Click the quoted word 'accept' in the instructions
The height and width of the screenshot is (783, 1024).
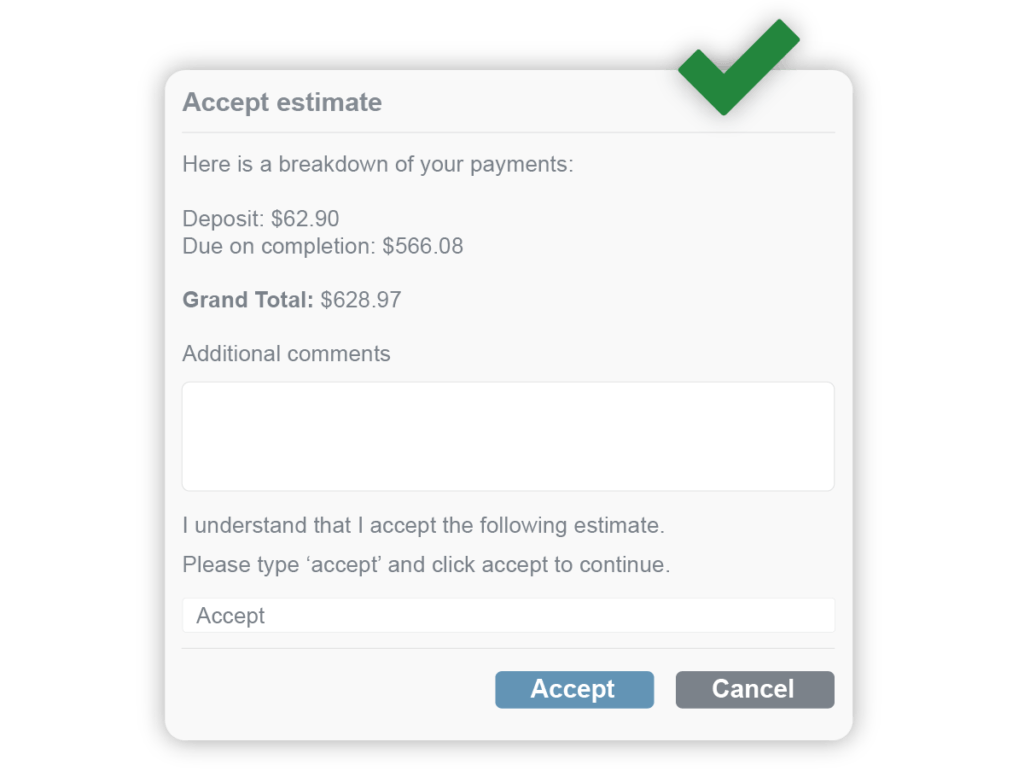(x=344, y=565)
